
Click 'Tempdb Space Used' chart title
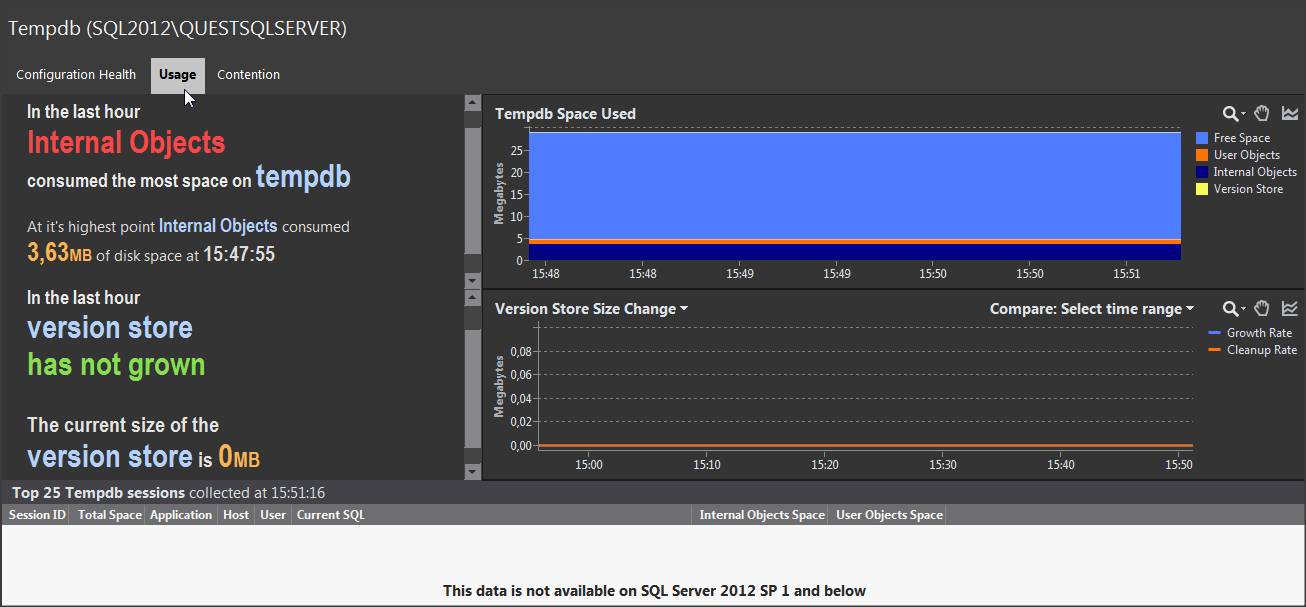[565, 114]
